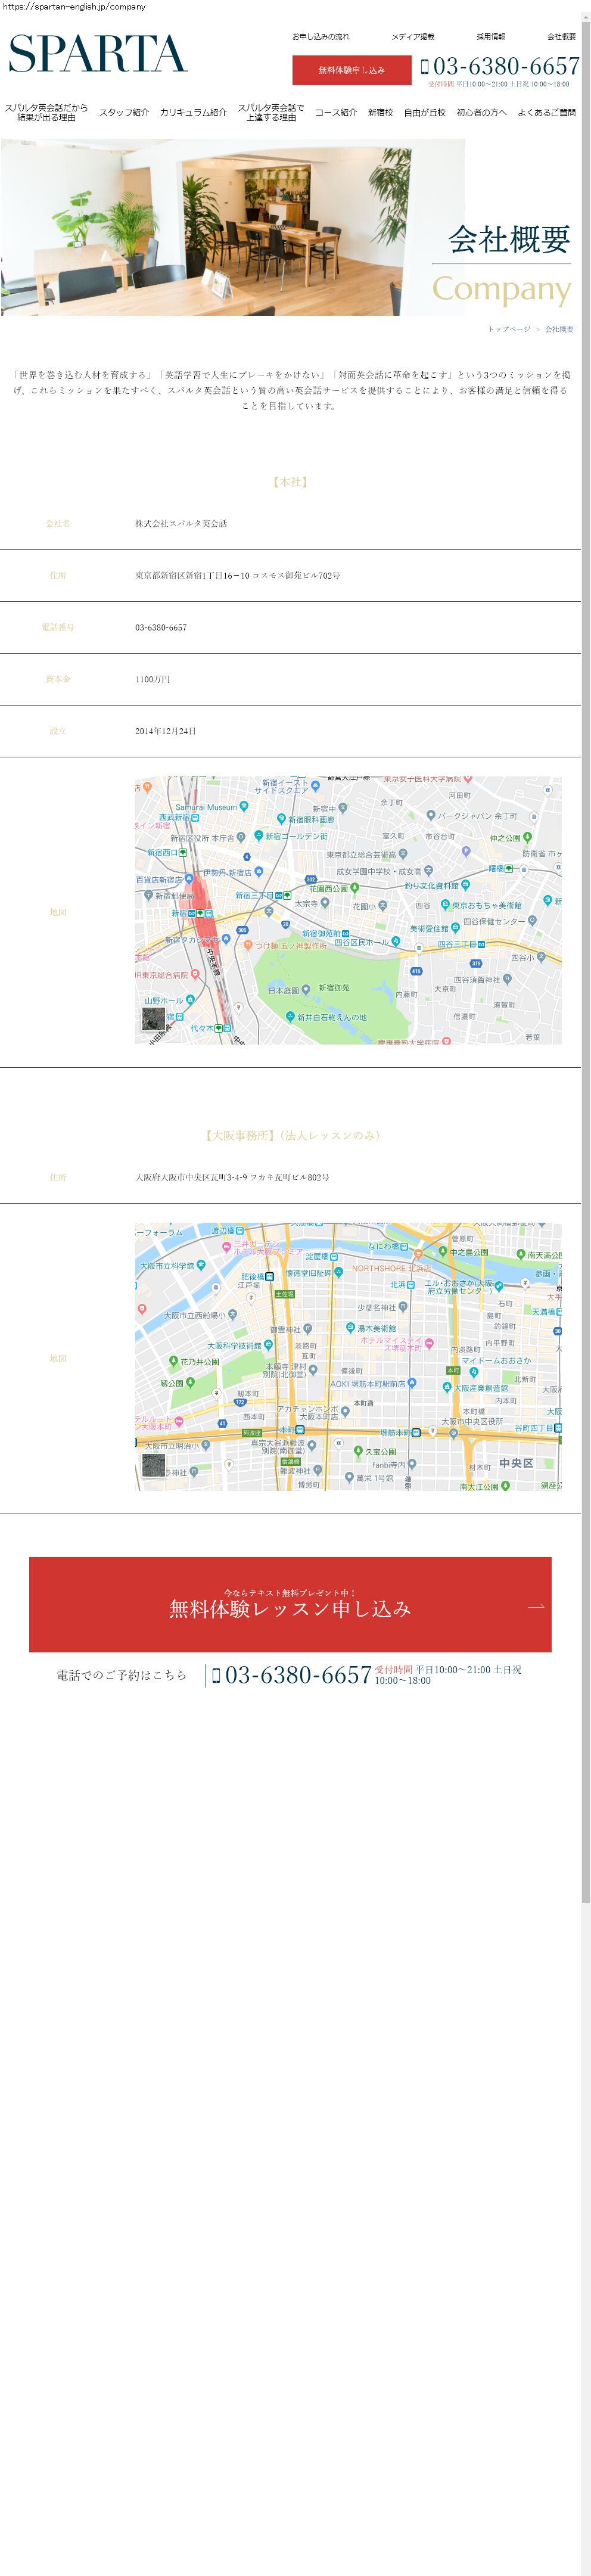Click 日本庭園 marker in Shinjuku Gyoen
The image size is (591, 2576).
[306, 990]
